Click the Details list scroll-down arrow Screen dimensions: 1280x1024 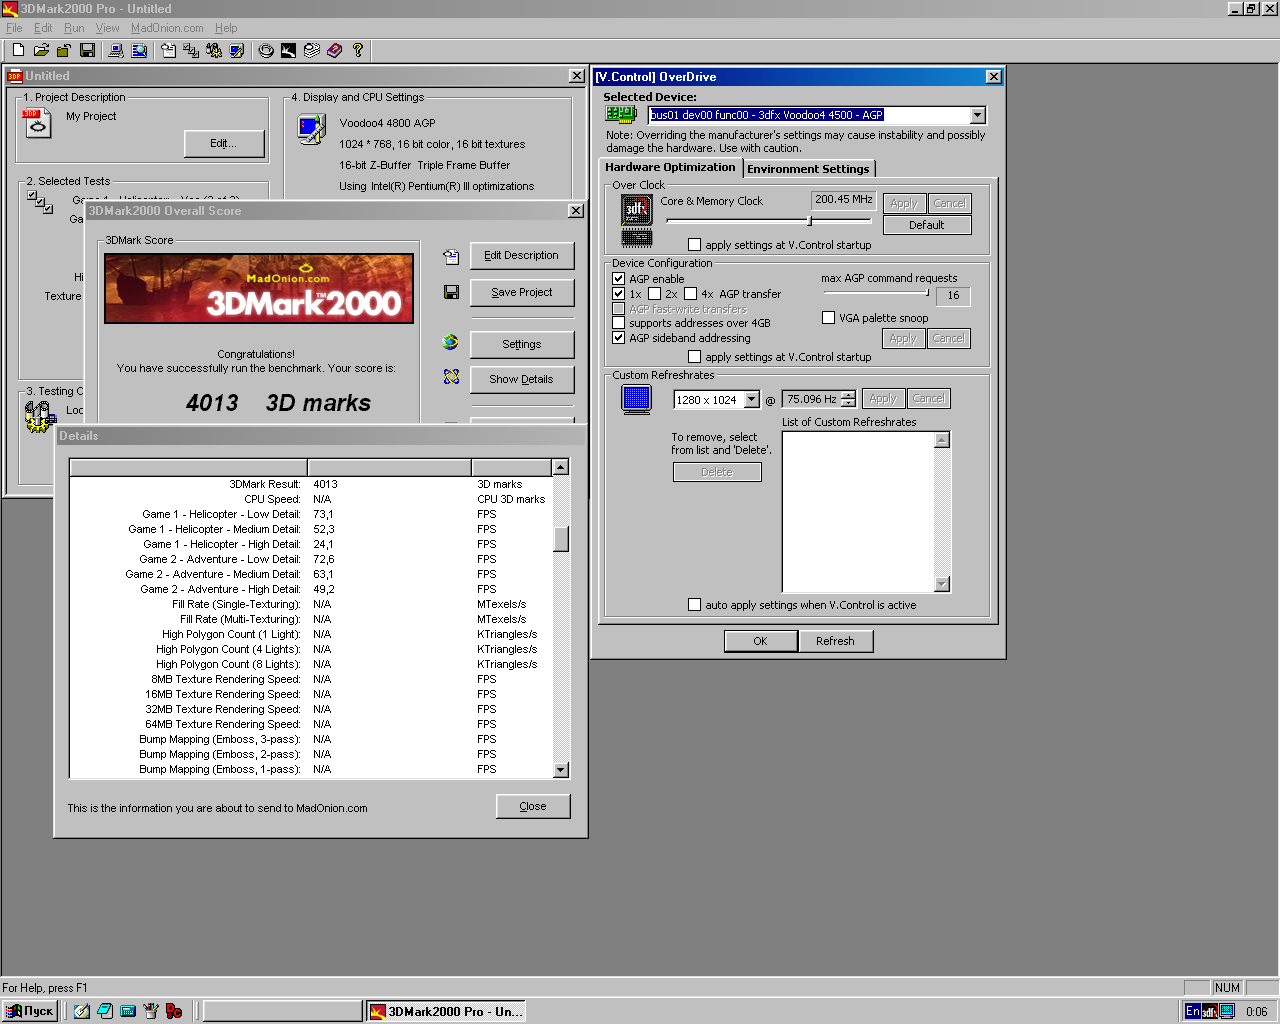(x=561, y=770)
